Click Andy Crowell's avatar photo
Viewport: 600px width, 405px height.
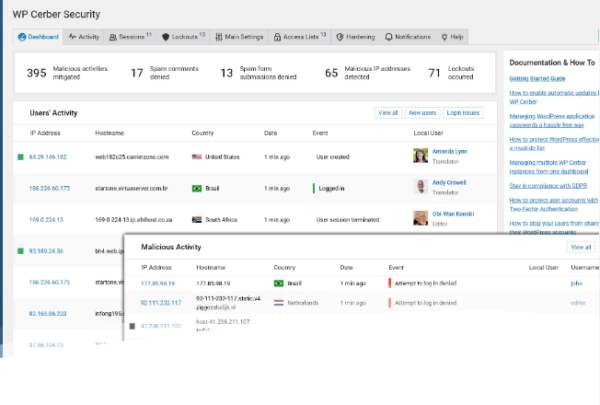[x=420, y=187]
